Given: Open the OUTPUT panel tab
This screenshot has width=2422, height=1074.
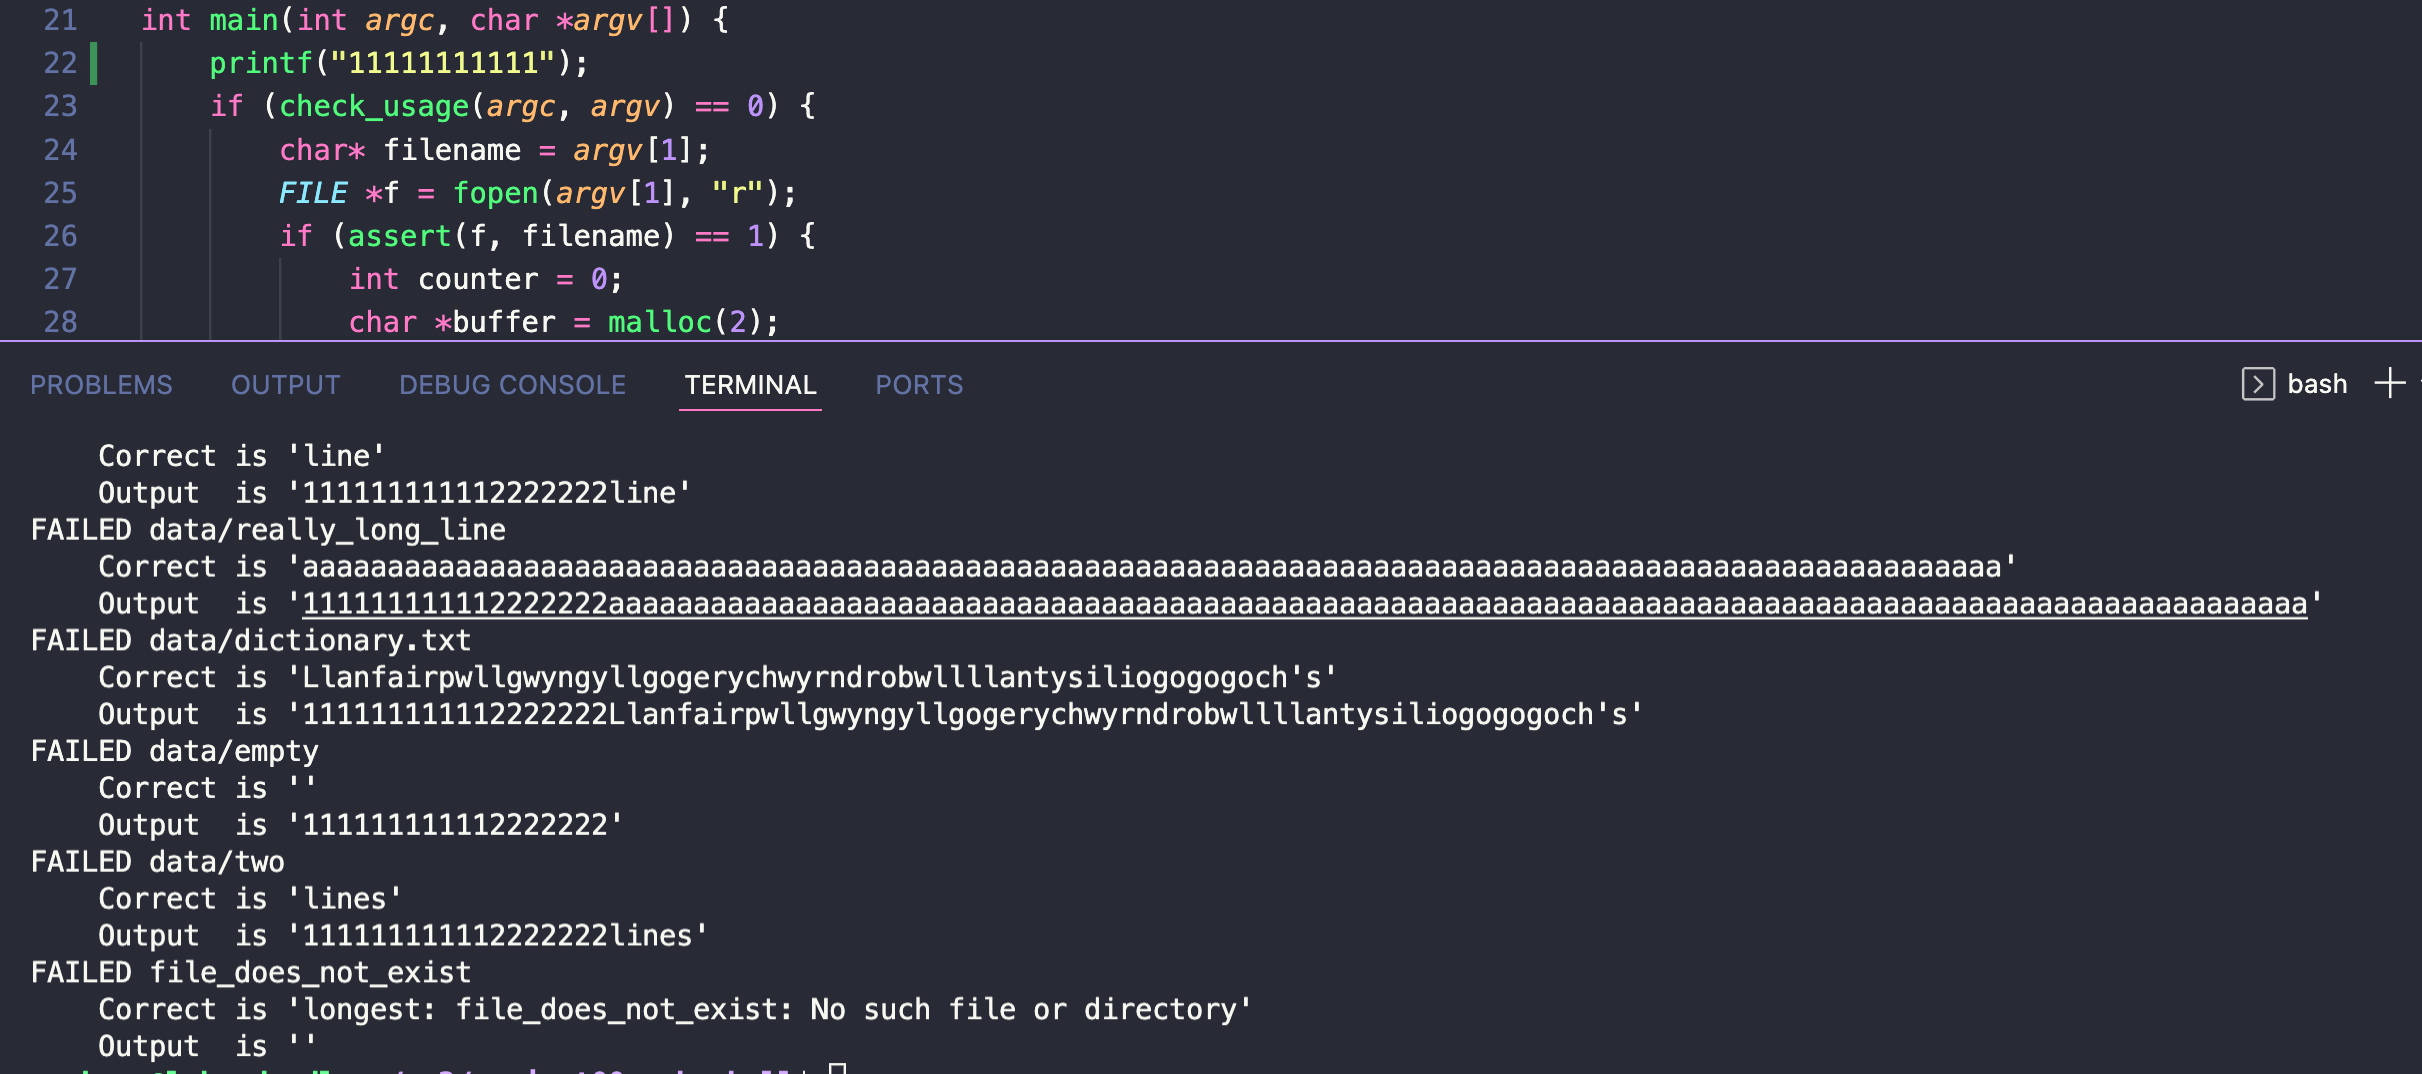Looking at the screenshot, I should (285, 385).
